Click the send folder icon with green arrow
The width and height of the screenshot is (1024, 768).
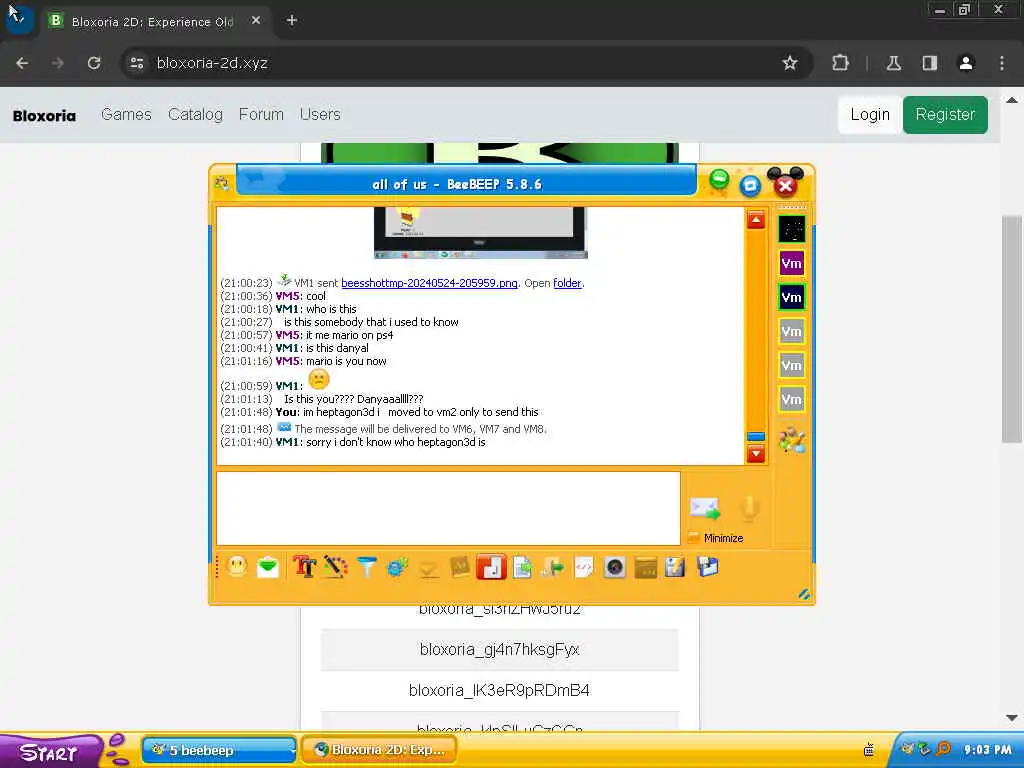552,566
